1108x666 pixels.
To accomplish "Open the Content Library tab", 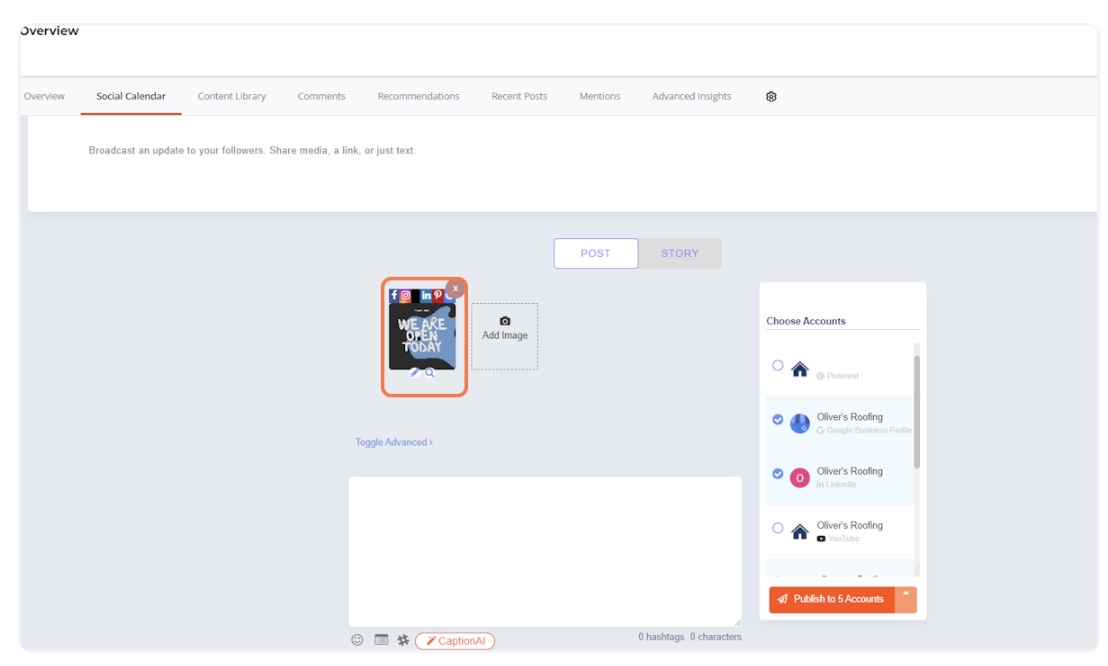I will tap(232, 97).
